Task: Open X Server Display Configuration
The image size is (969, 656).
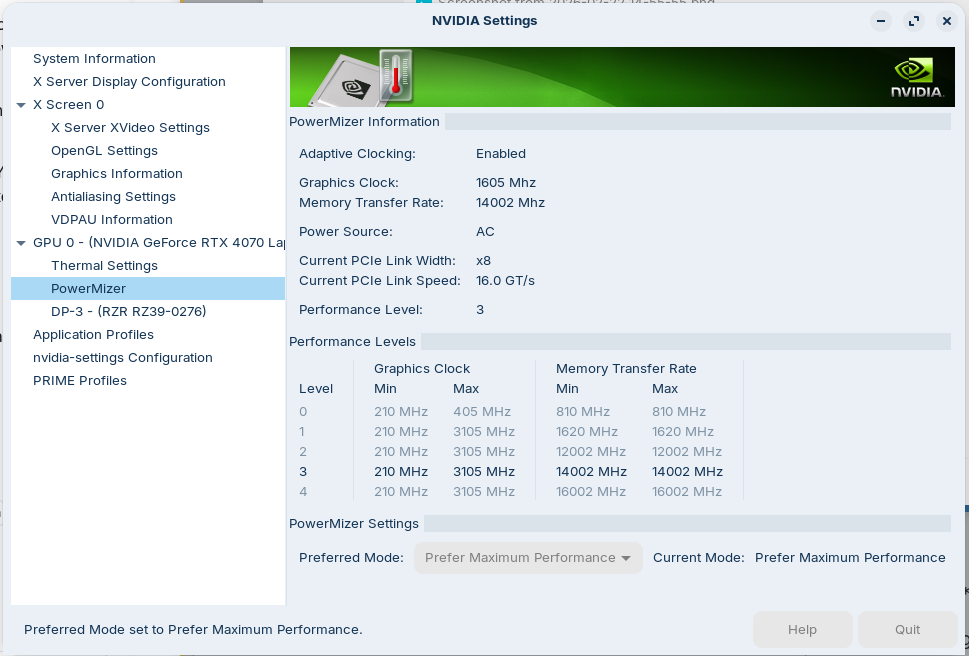Action: click(129, 82)
